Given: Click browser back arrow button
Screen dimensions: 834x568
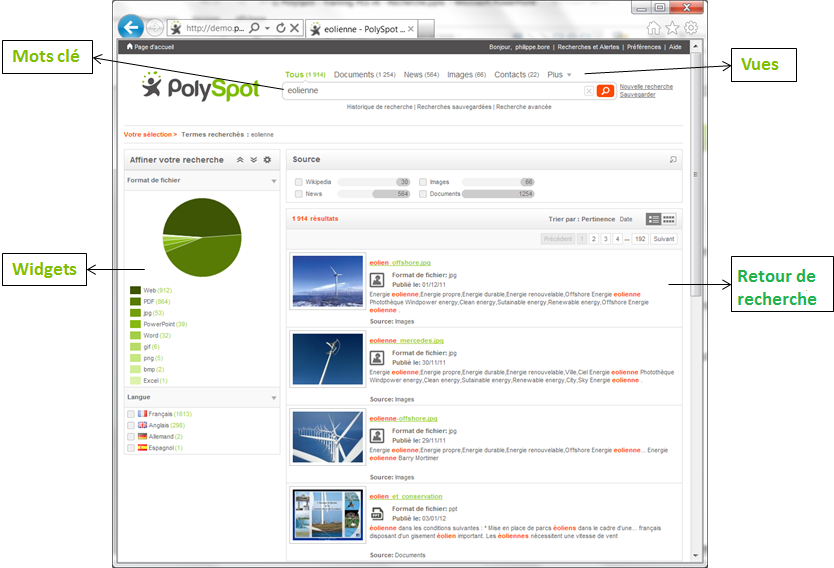Looking at the screenshot, I should (x=130, y=27).
